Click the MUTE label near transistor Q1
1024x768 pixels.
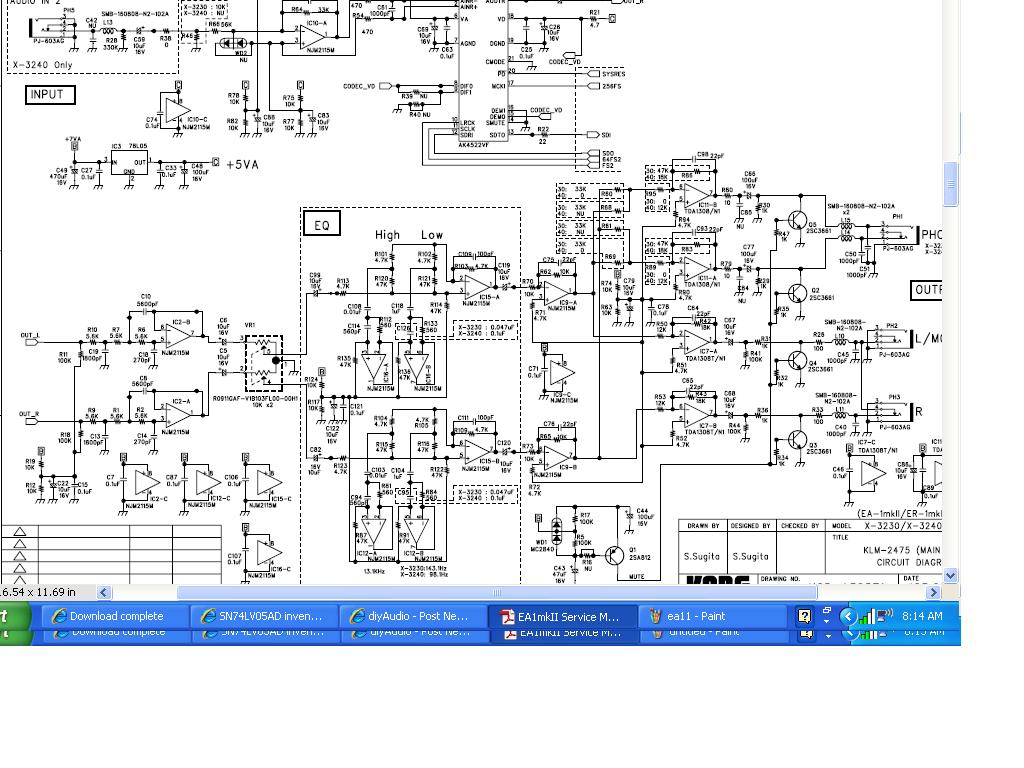[637, 577]
